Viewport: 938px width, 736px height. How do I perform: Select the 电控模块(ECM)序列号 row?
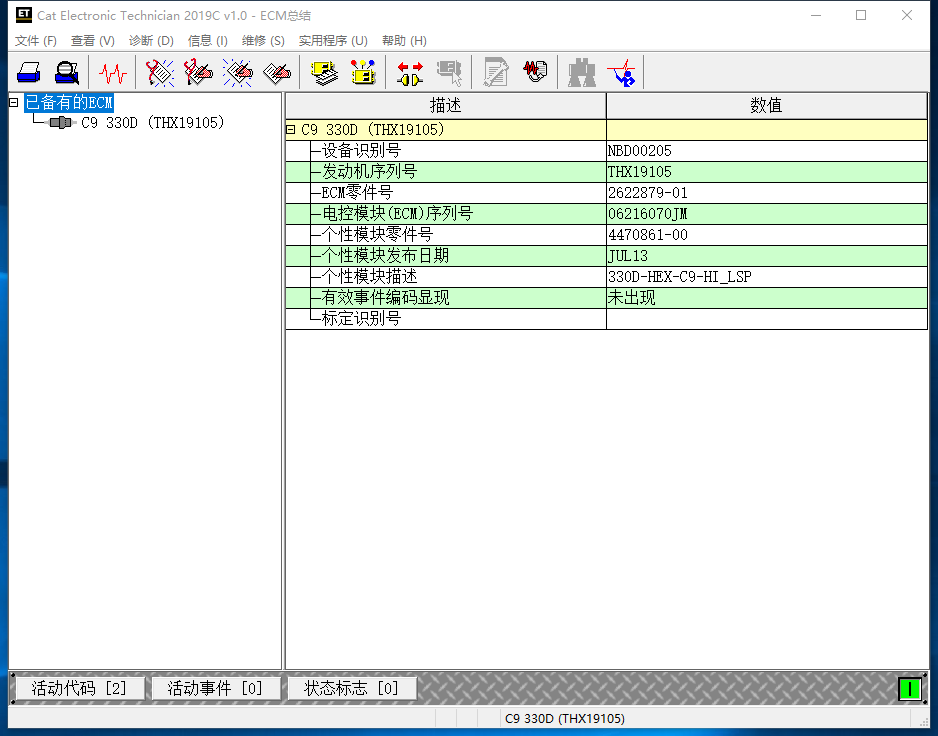point(607,214)
